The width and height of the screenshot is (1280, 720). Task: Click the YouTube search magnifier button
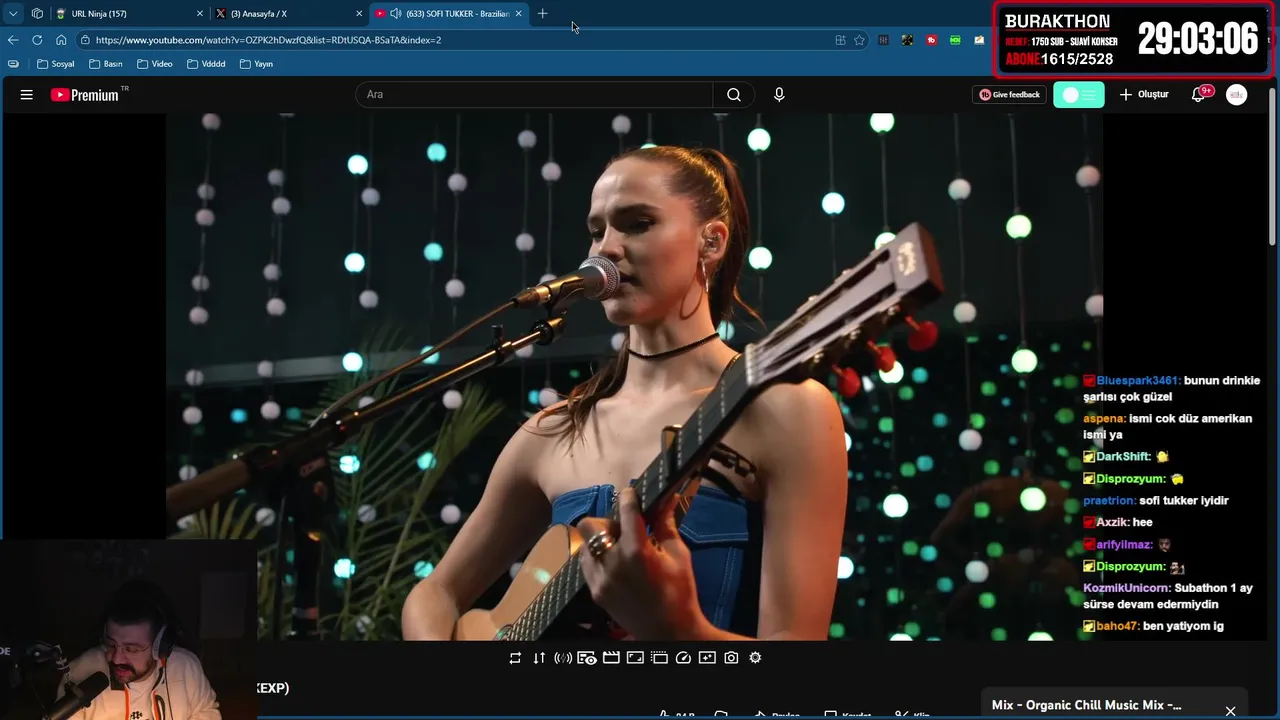click(x=734, y=95)
